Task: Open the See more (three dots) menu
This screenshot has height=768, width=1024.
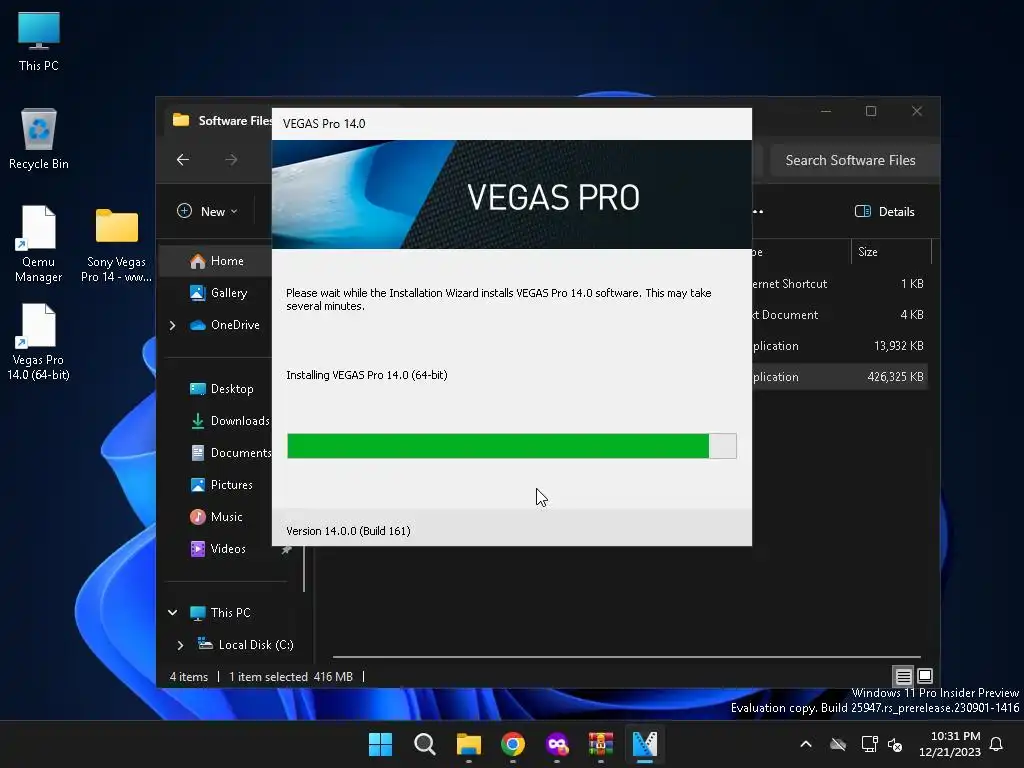Action: 758,212
